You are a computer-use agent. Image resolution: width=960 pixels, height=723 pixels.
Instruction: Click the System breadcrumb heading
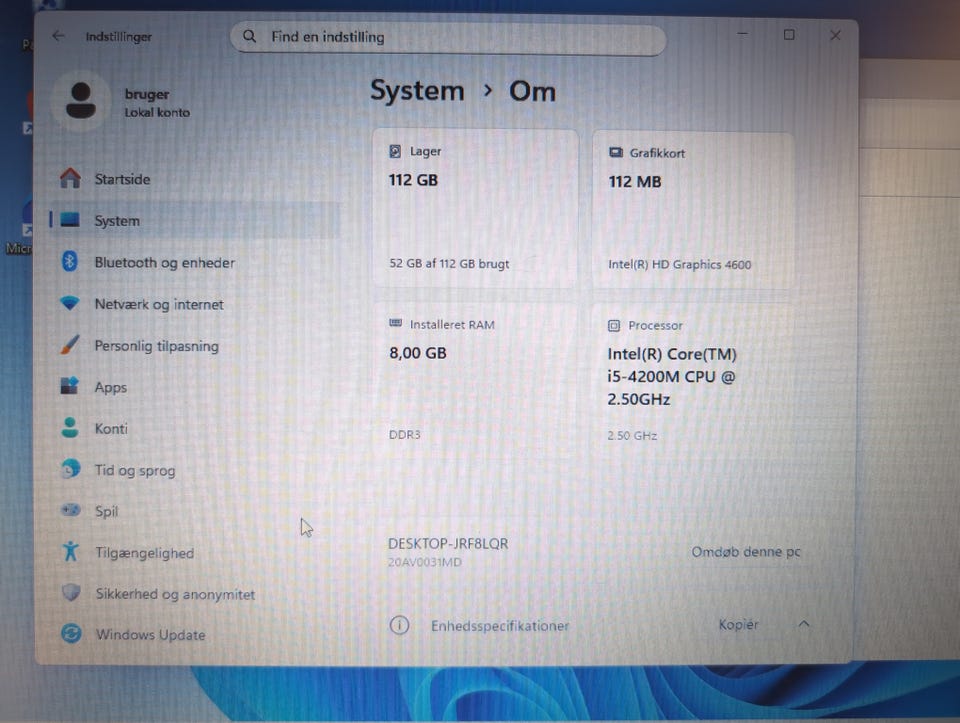click(x=418, y=91)
